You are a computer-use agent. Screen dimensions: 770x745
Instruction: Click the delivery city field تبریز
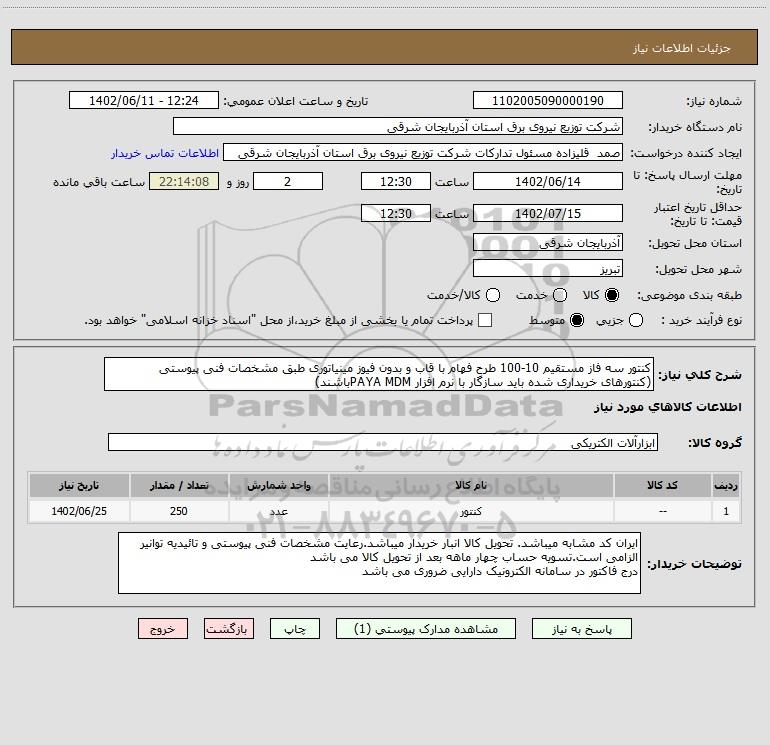[548, 269]
